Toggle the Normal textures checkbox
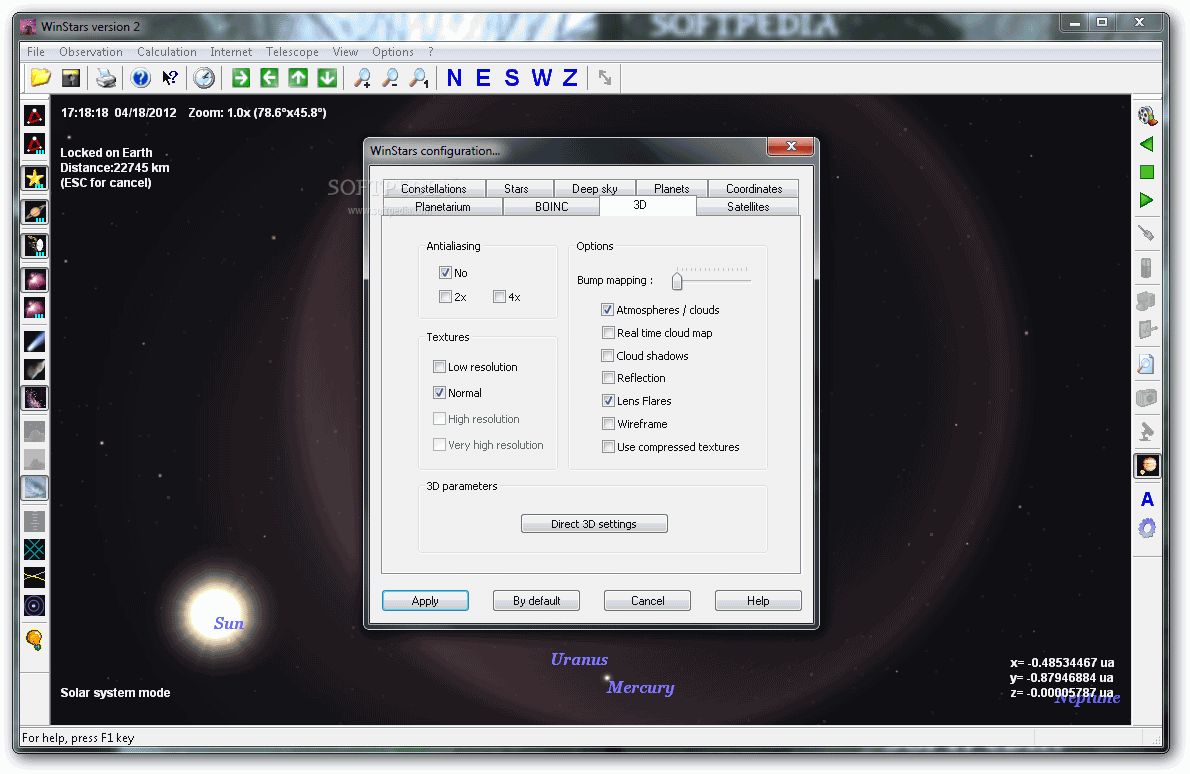 point(439,392)
